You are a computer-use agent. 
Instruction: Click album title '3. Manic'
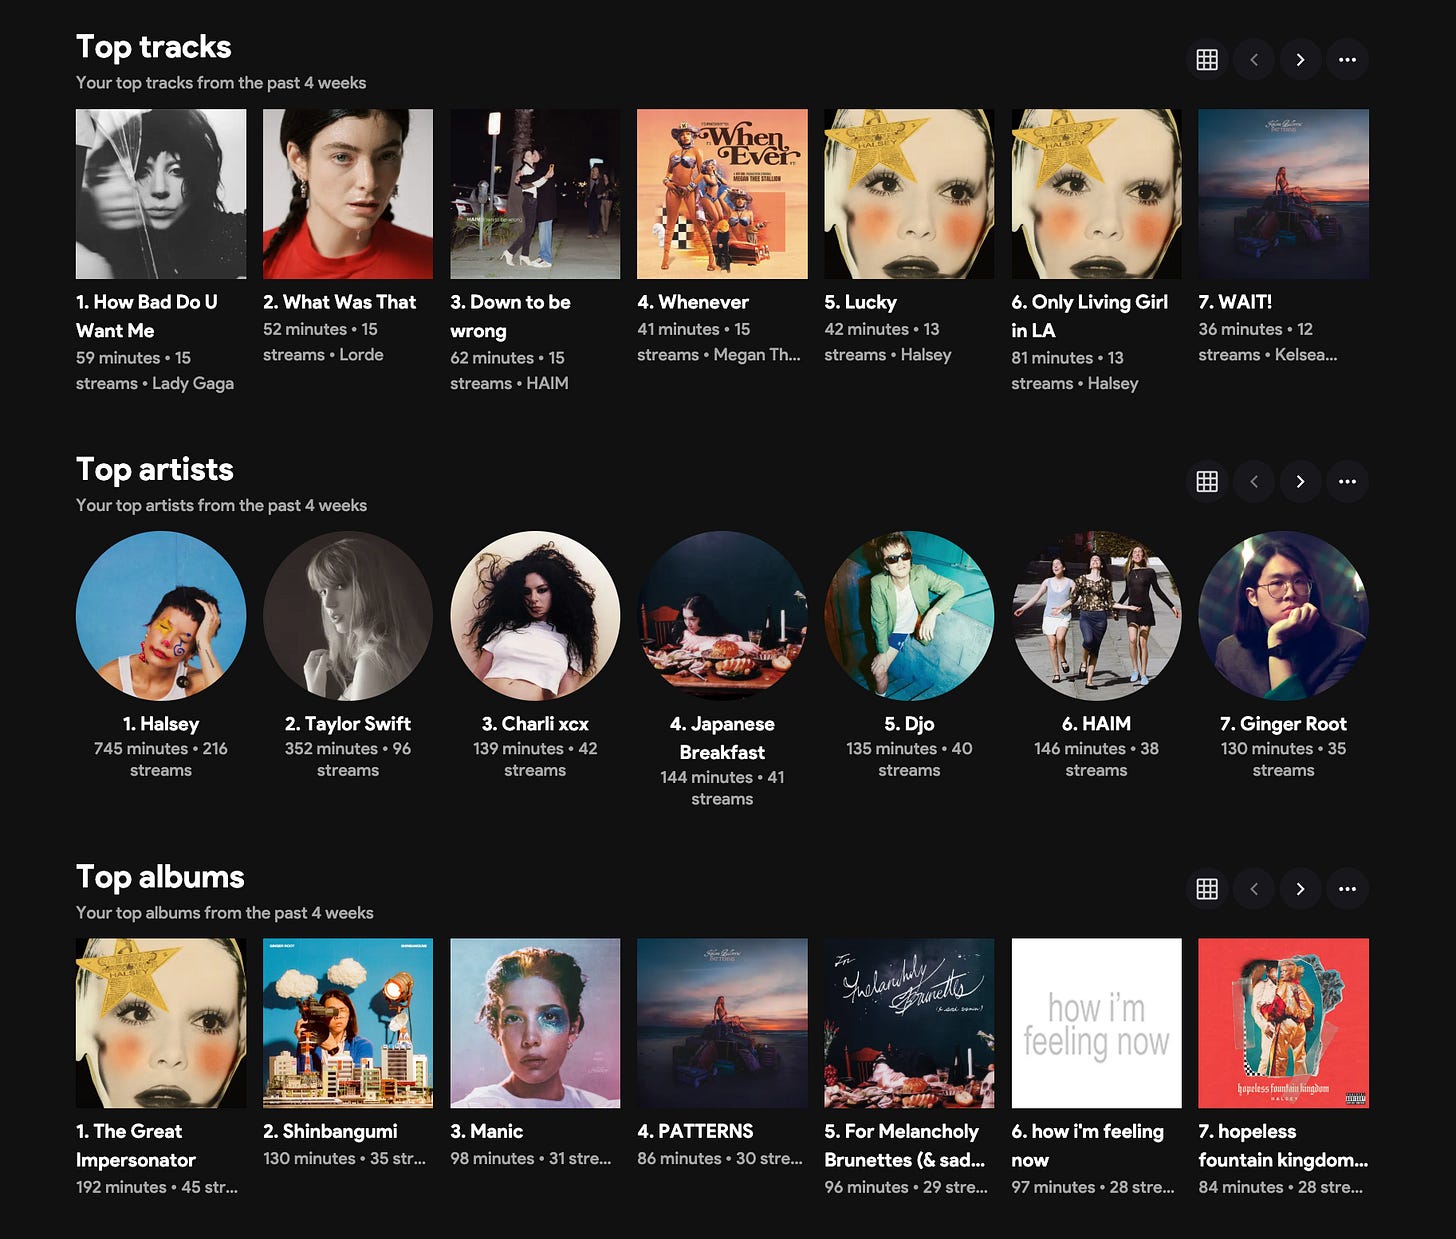pos(487,1132)
